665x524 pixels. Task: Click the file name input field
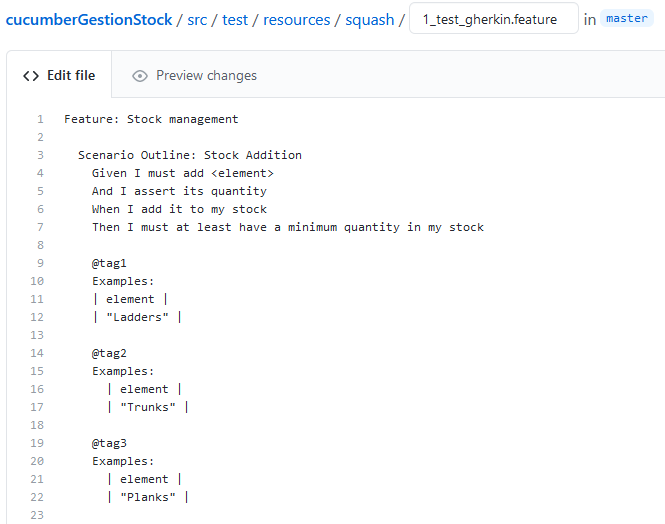pyautogui.click(x=493, y=19)
